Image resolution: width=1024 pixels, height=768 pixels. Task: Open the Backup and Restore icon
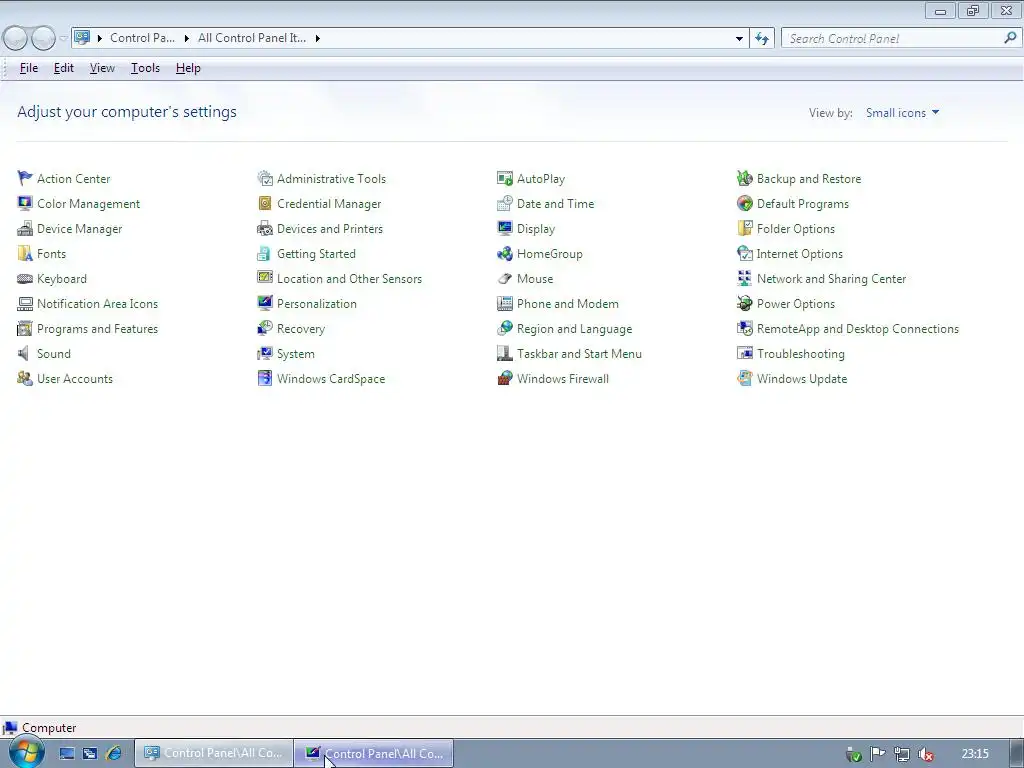(x=744, y=178)
